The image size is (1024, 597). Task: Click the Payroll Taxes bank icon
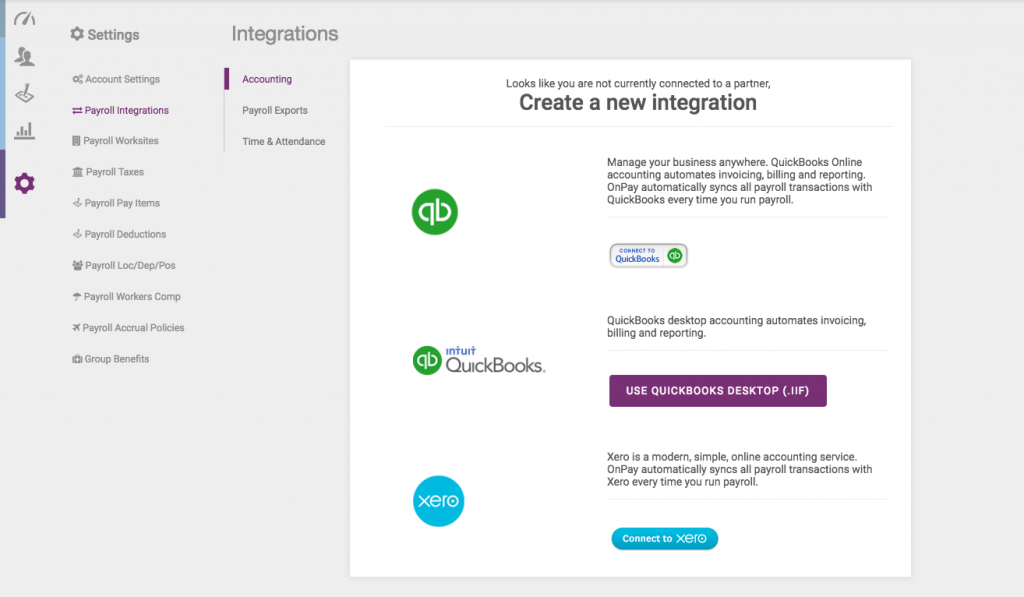click(78, 172)
